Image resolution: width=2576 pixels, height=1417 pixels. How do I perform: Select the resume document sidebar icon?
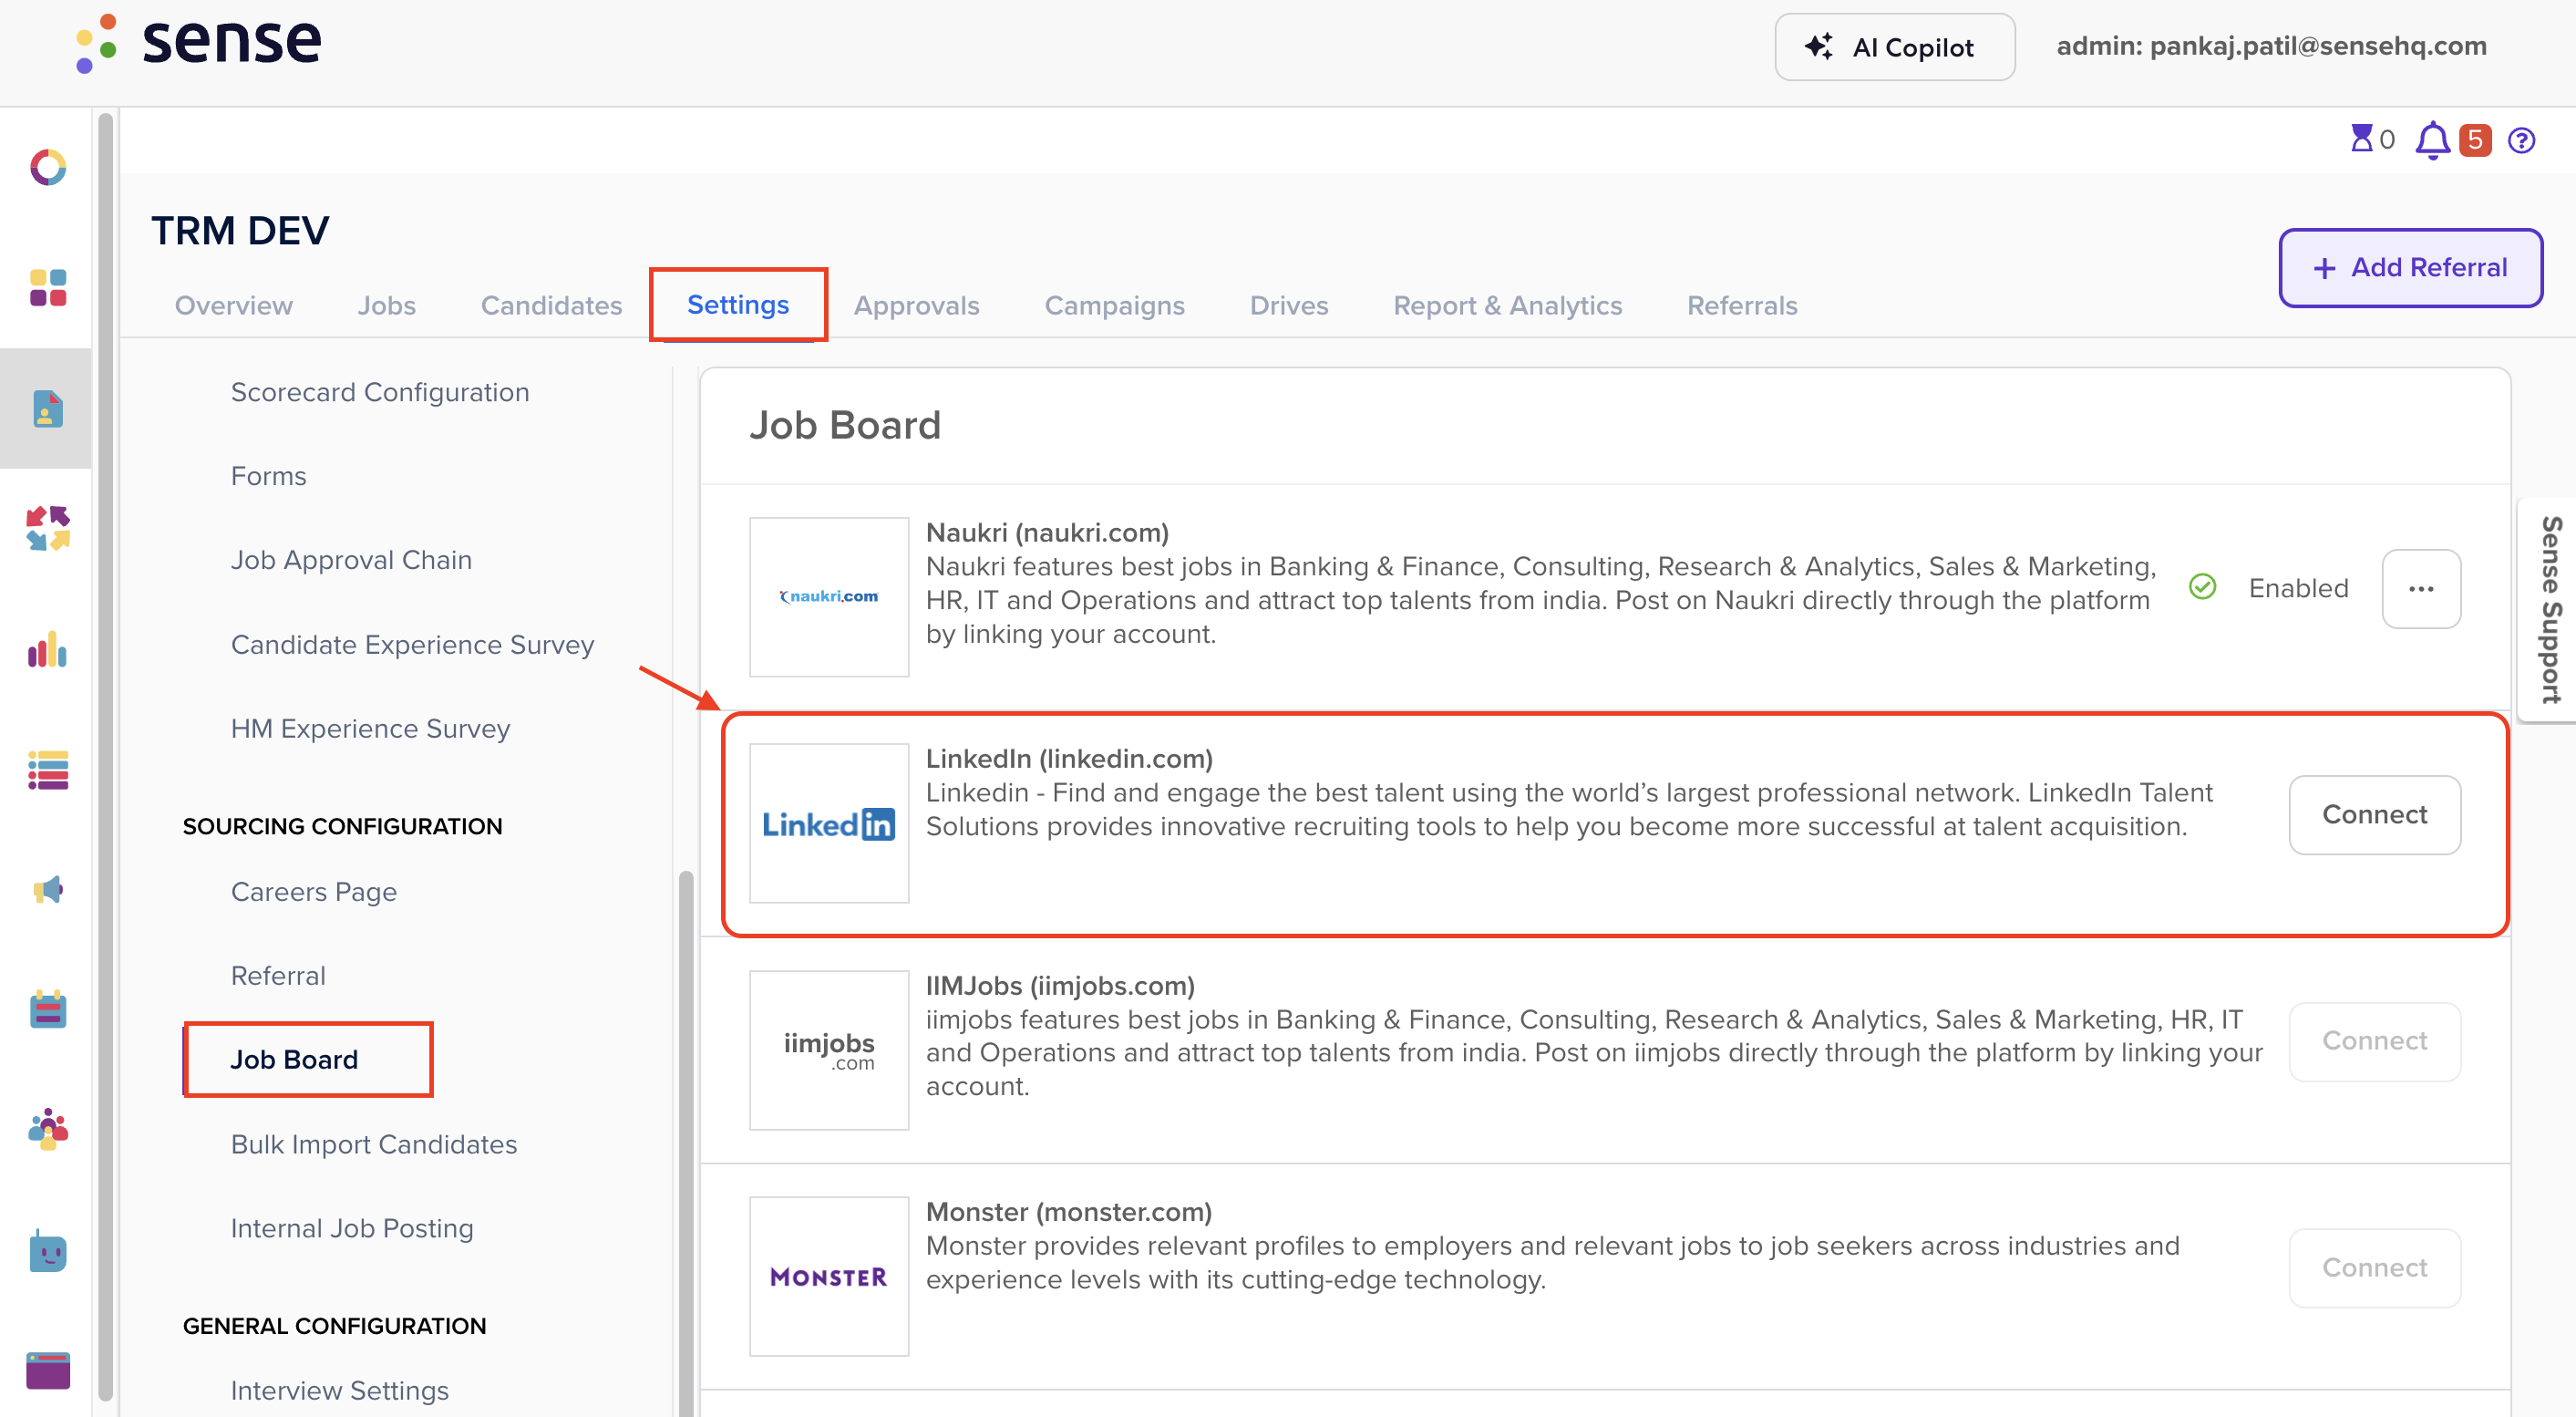pos(48,408)
